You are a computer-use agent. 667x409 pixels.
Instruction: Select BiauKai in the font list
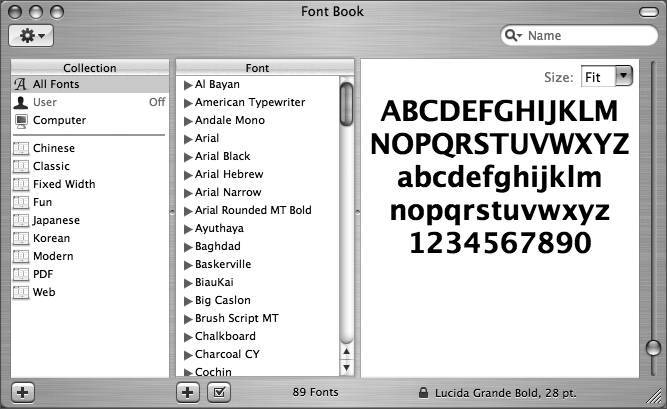pos(214,282)
